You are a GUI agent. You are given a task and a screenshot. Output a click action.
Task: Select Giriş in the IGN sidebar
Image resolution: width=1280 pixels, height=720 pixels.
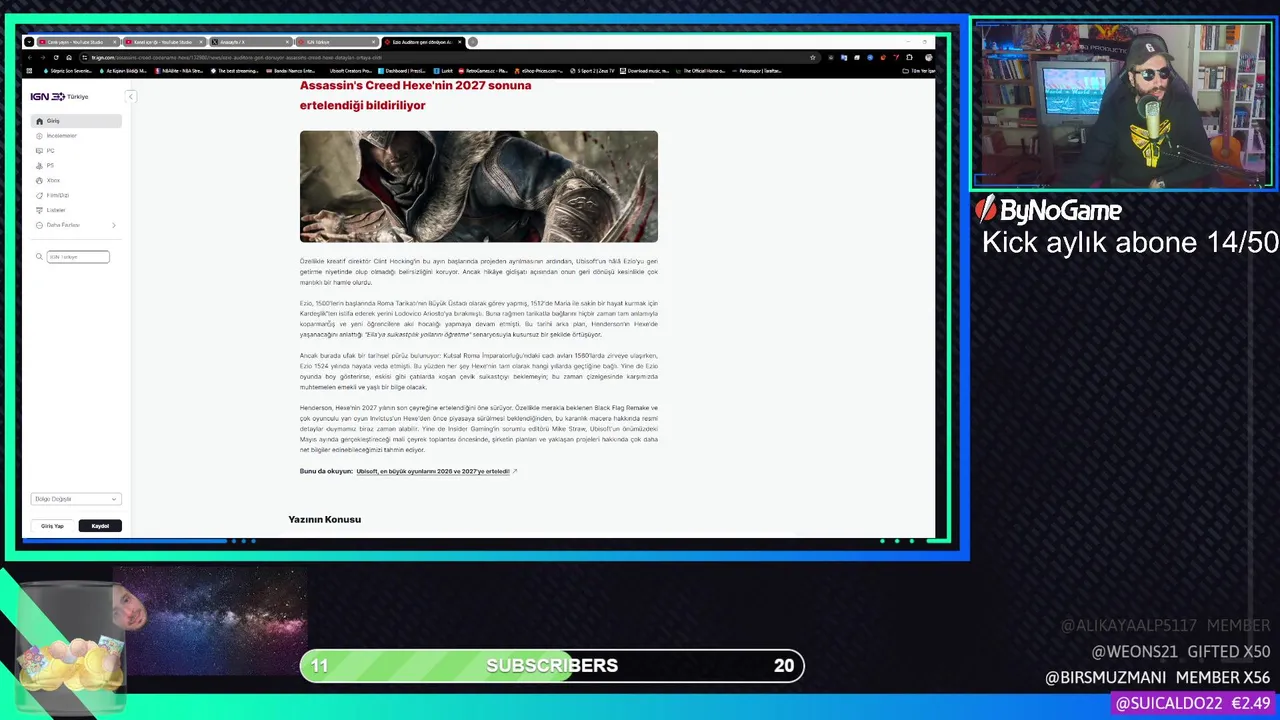(x=76, y=121)
